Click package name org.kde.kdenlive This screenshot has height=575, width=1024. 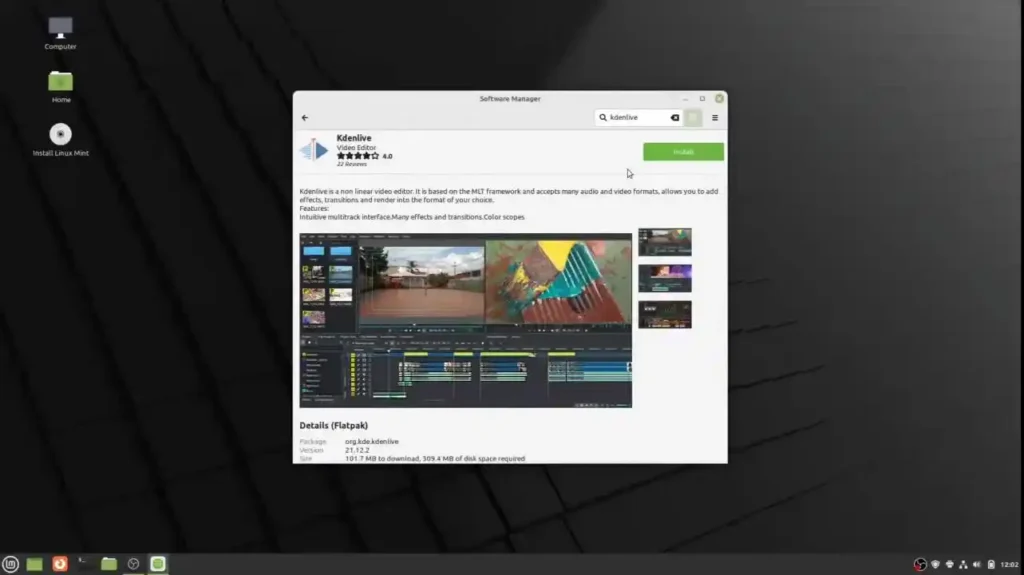click(372, 442)
